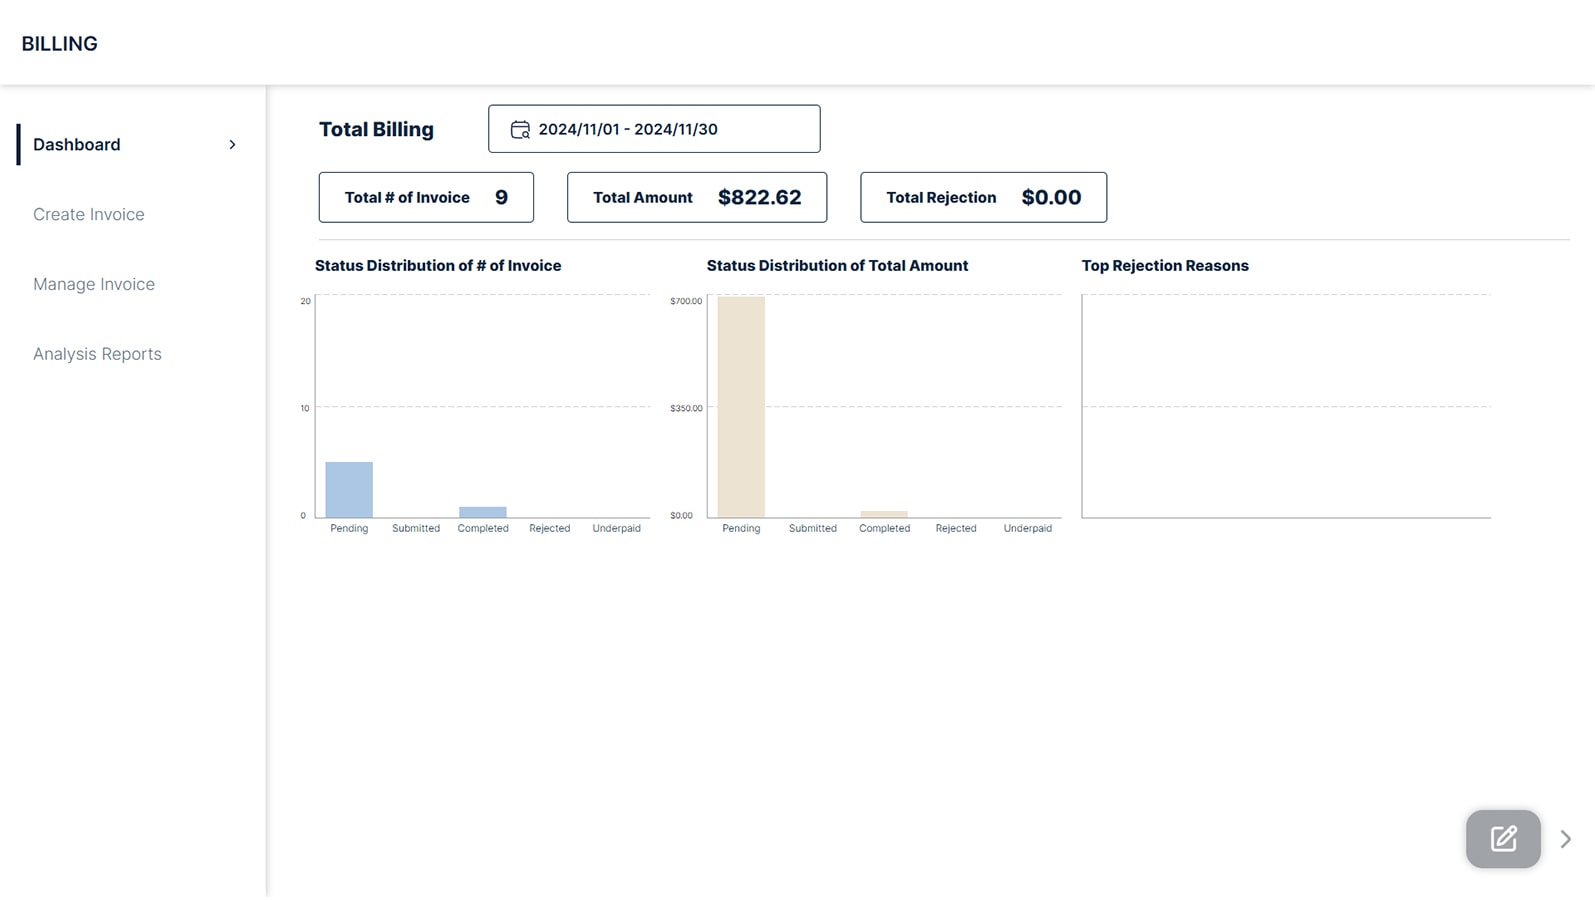The width and height of the screenshot is (1595, 900).
Task: Expand the arrow next to the edit button
Action: click(x=1566, y=839)
